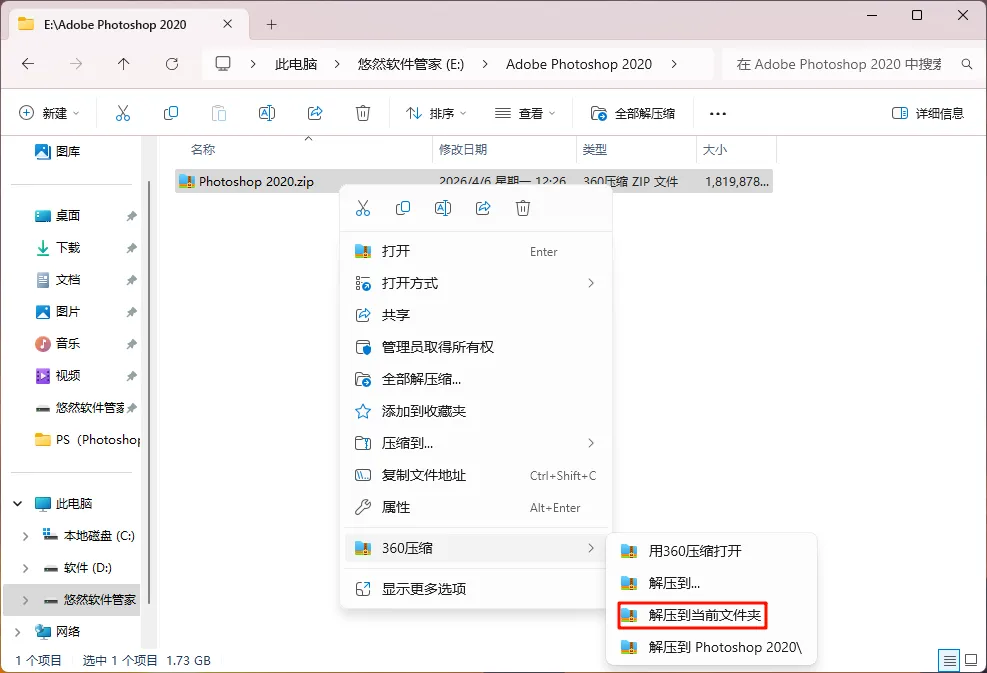Click the Delete trash icon in the toolbar
The height and width of the screenshot is (673, 987).
[363, 113]
